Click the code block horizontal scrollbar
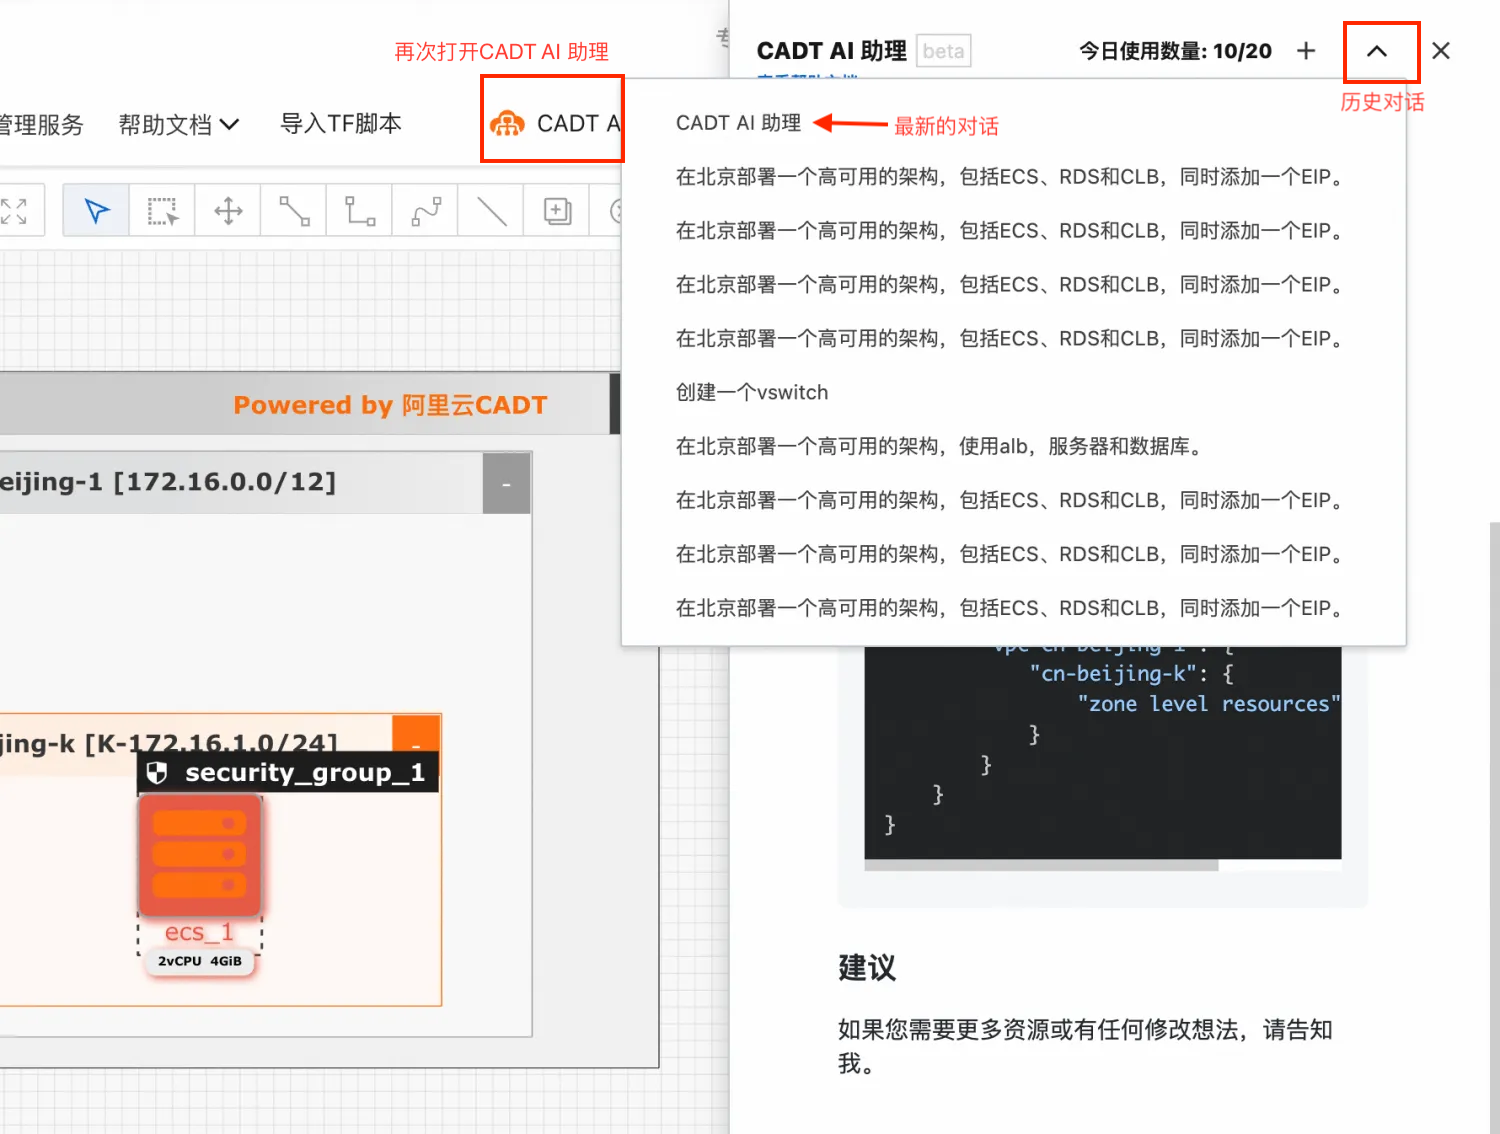 1041,865
